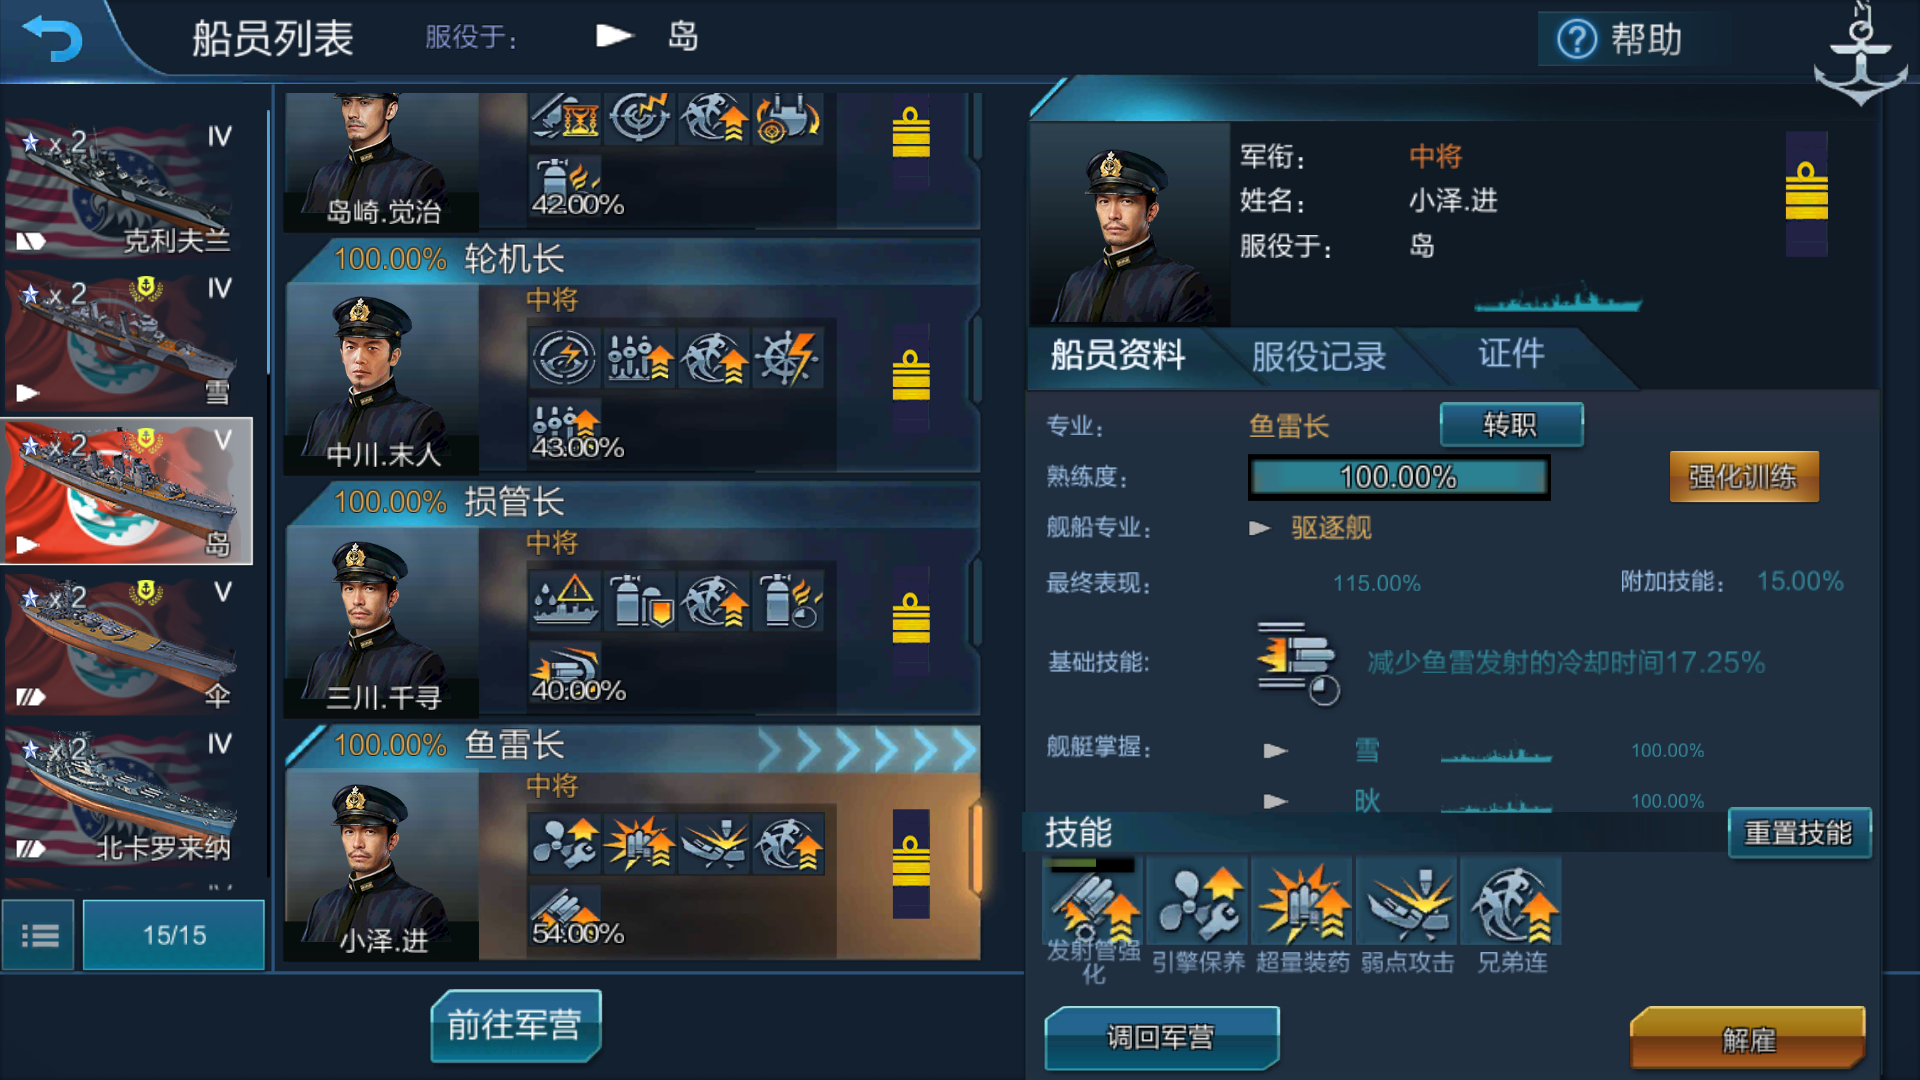The height and width of the screenshot is (1080, 1920).
Task: Select the 弱点攻击 skill icon
Action: click(x=1408, y=902)
